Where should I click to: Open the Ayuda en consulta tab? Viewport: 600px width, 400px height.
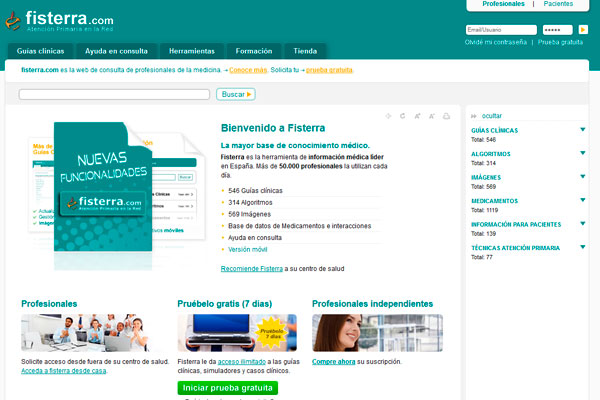(x=116, y=51)
